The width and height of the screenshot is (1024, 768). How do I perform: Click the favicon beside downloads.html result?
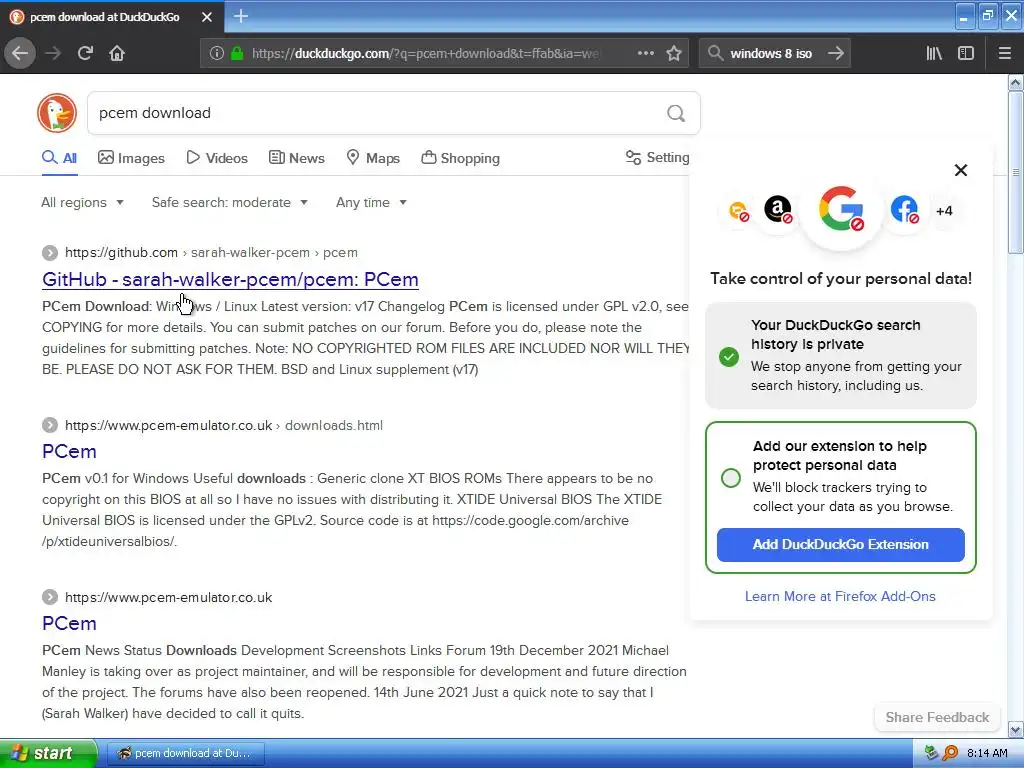(x=50, y=425)
